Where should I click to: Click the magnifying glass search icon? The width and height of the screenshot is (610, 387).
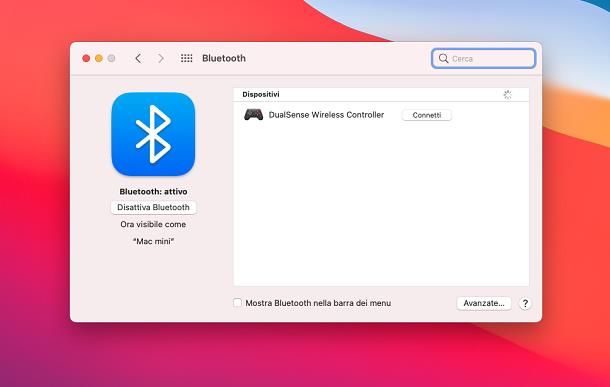pyautogui.click(x=443, y=58)
